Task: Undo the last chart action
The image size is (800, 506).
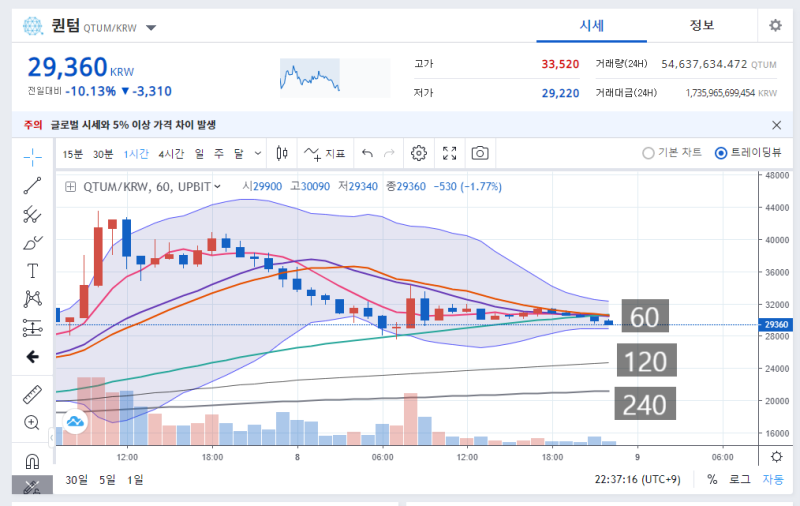Action: pos(367,153)
